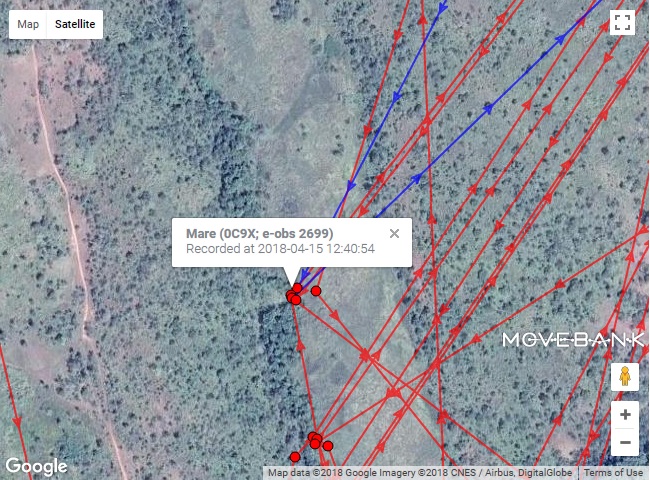Select lone red point right of popup tail

point(316,291)
